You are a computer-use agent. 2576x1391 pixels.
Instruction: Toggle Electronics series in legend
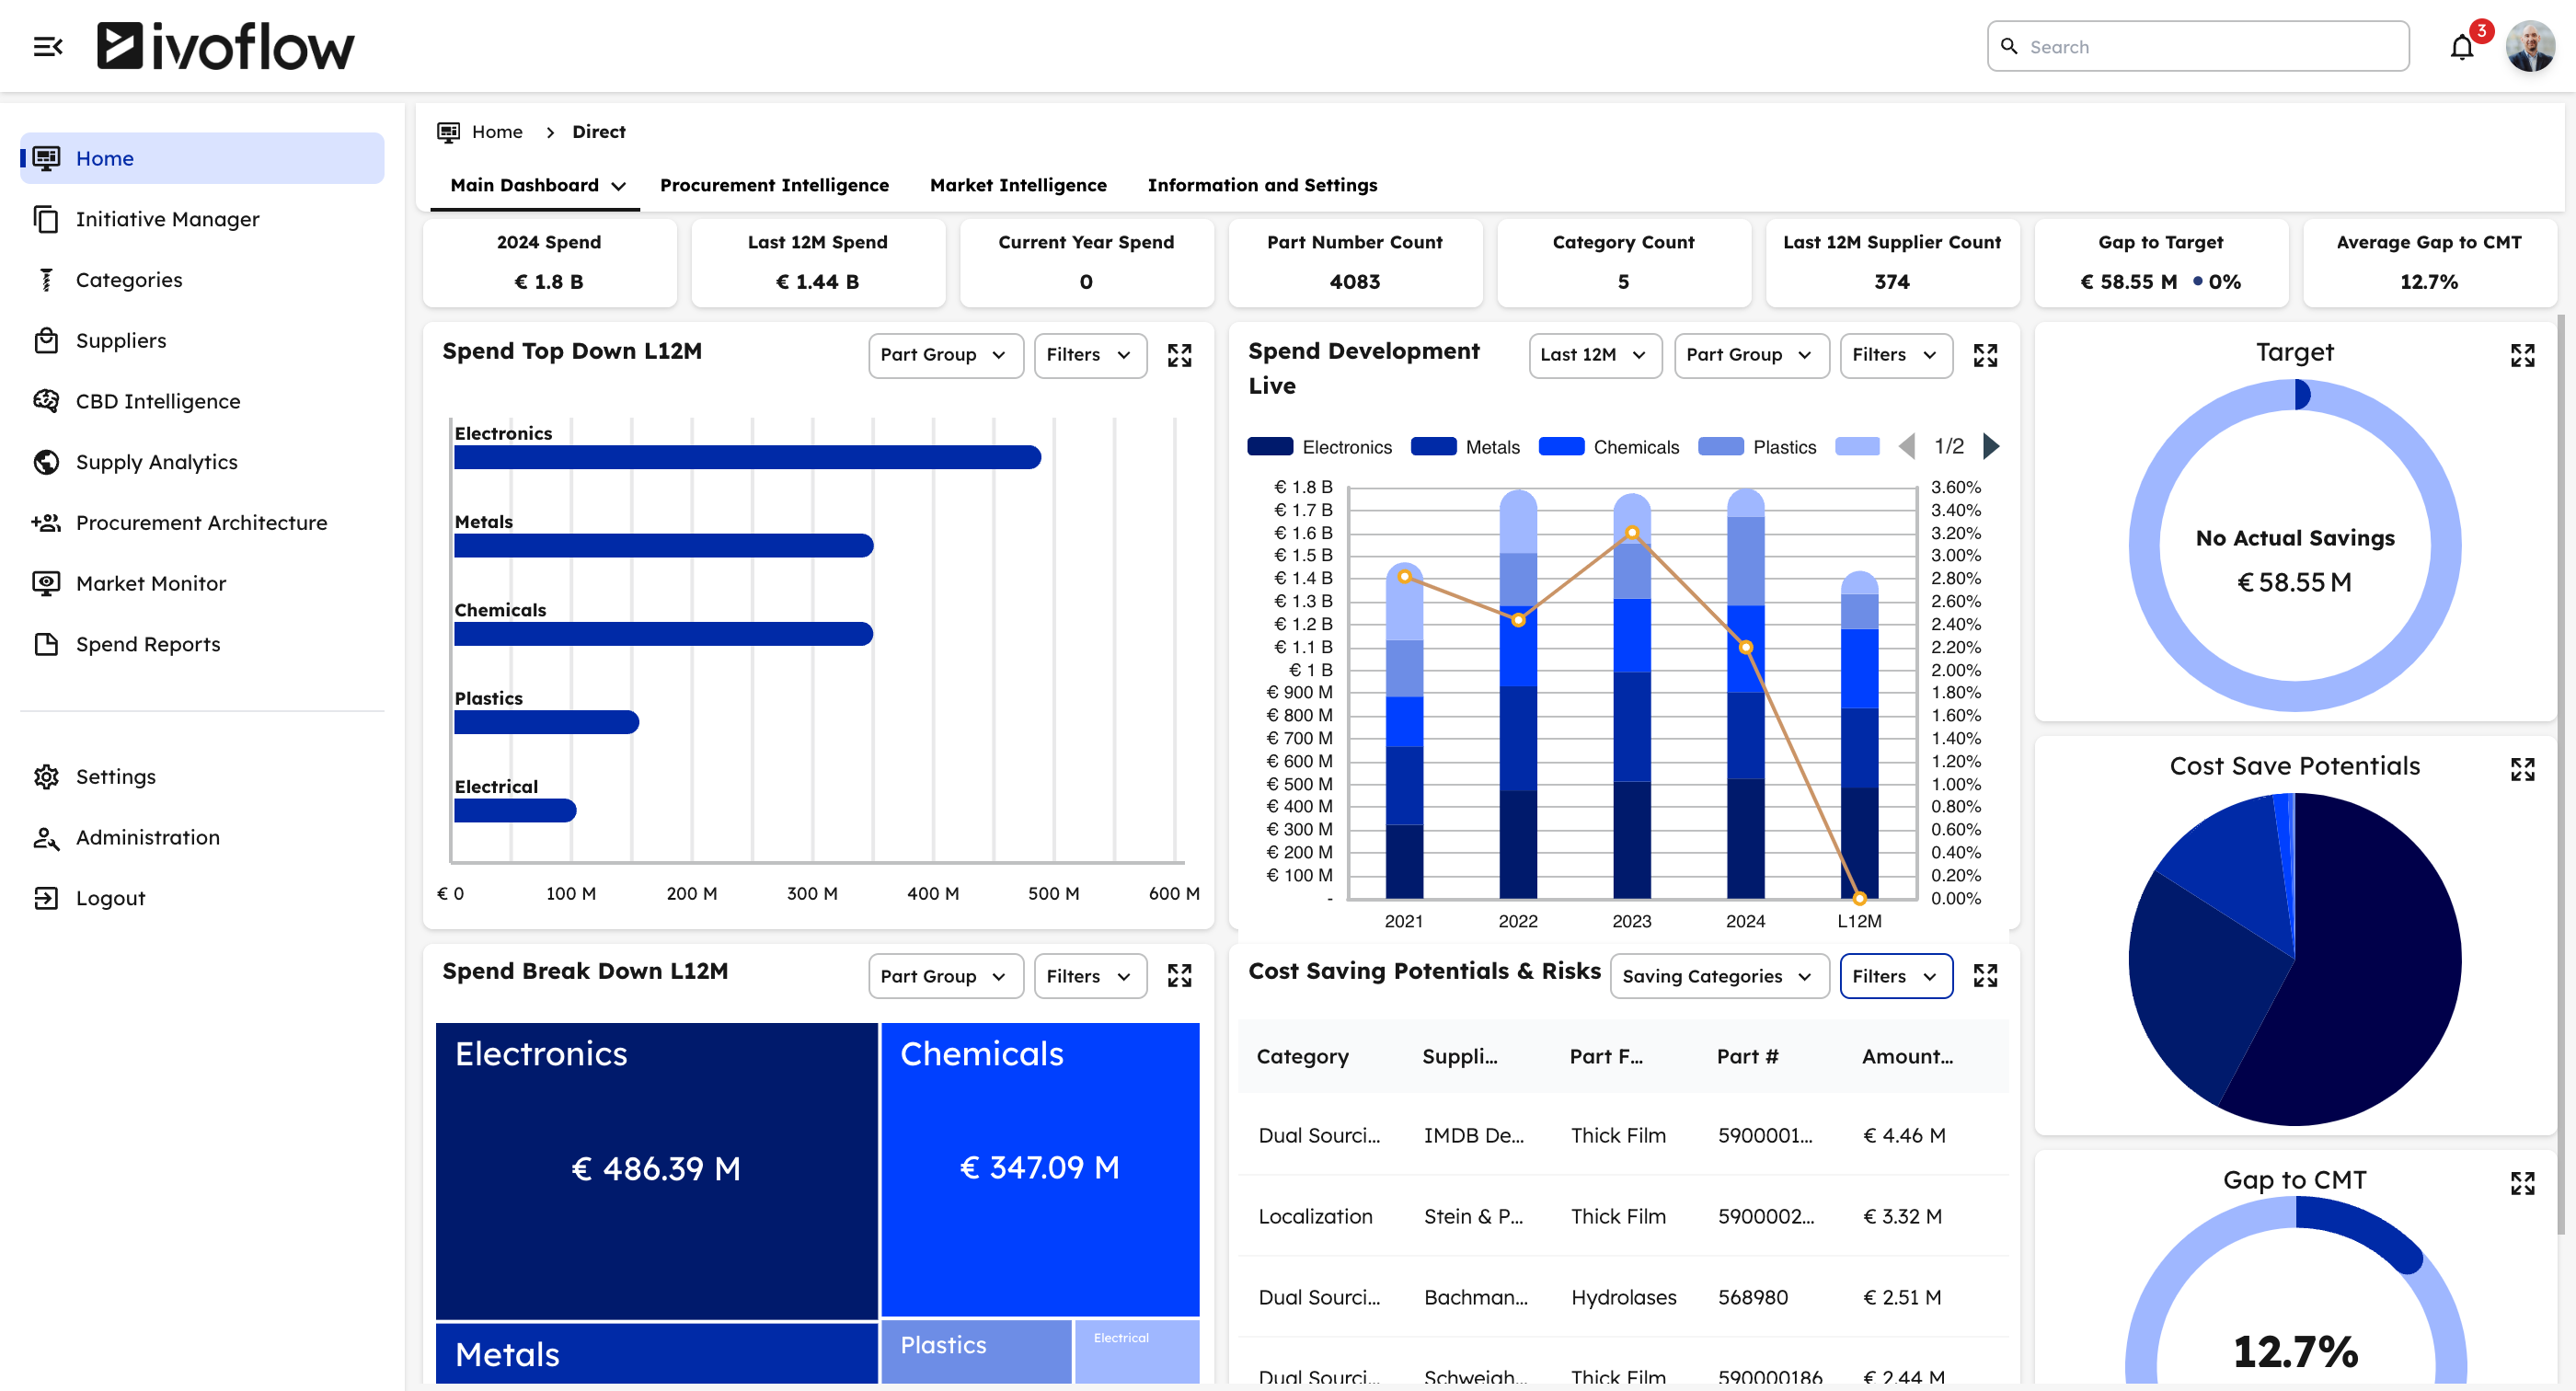(x=1319, y=447)
